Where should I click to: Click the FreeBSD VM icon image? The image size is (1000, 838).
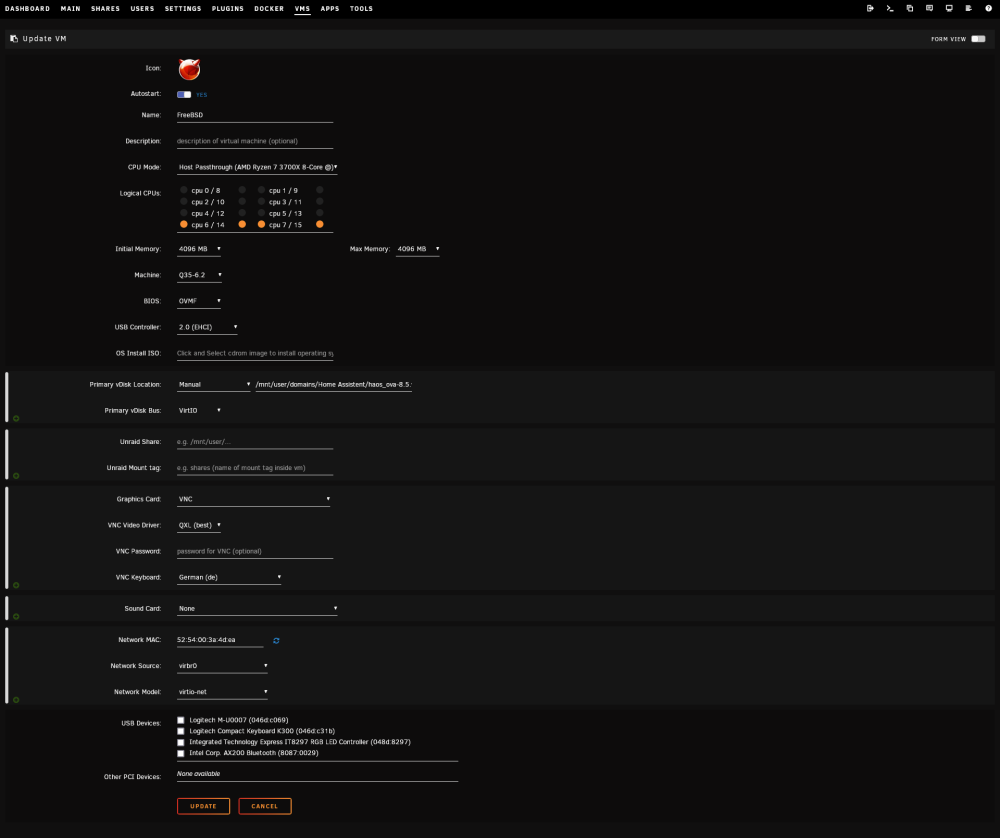coord(189,69)
